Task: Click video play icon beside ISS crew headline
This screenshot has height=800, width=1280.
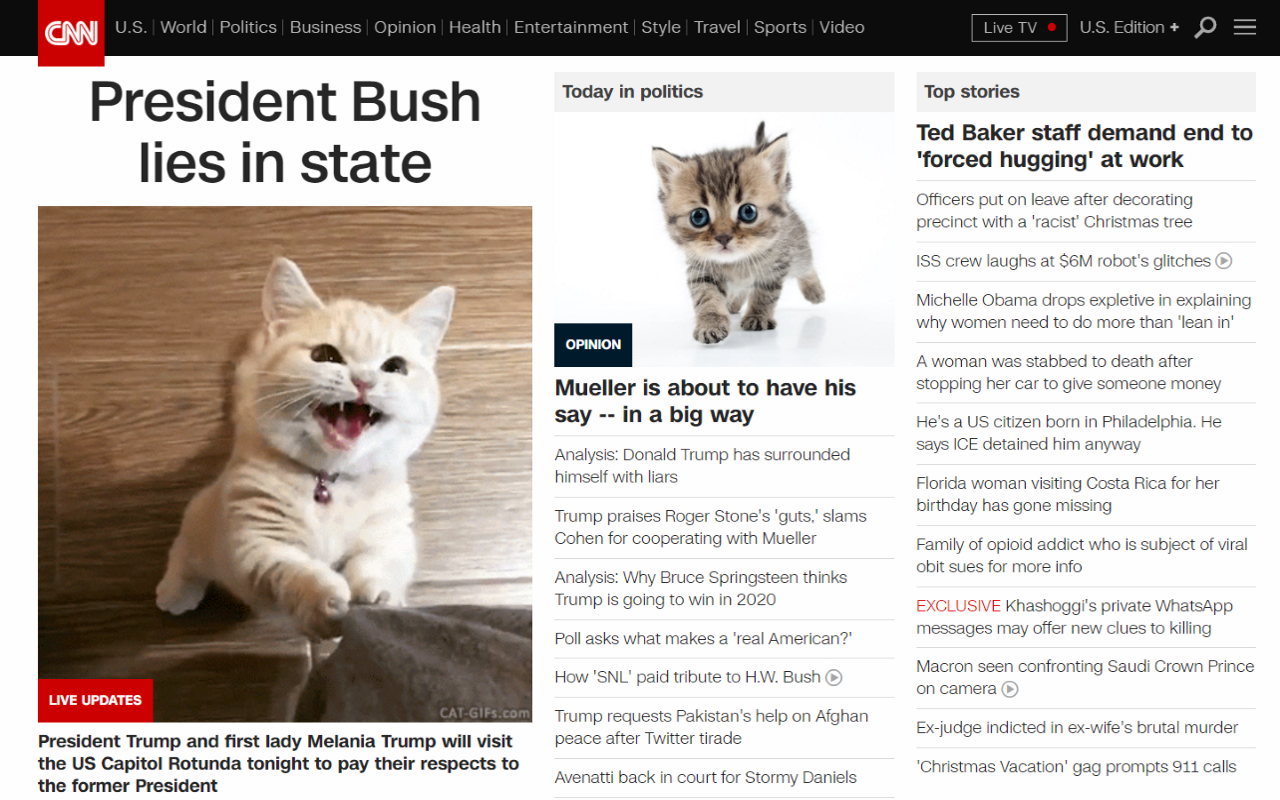Action: point(1223,261)
